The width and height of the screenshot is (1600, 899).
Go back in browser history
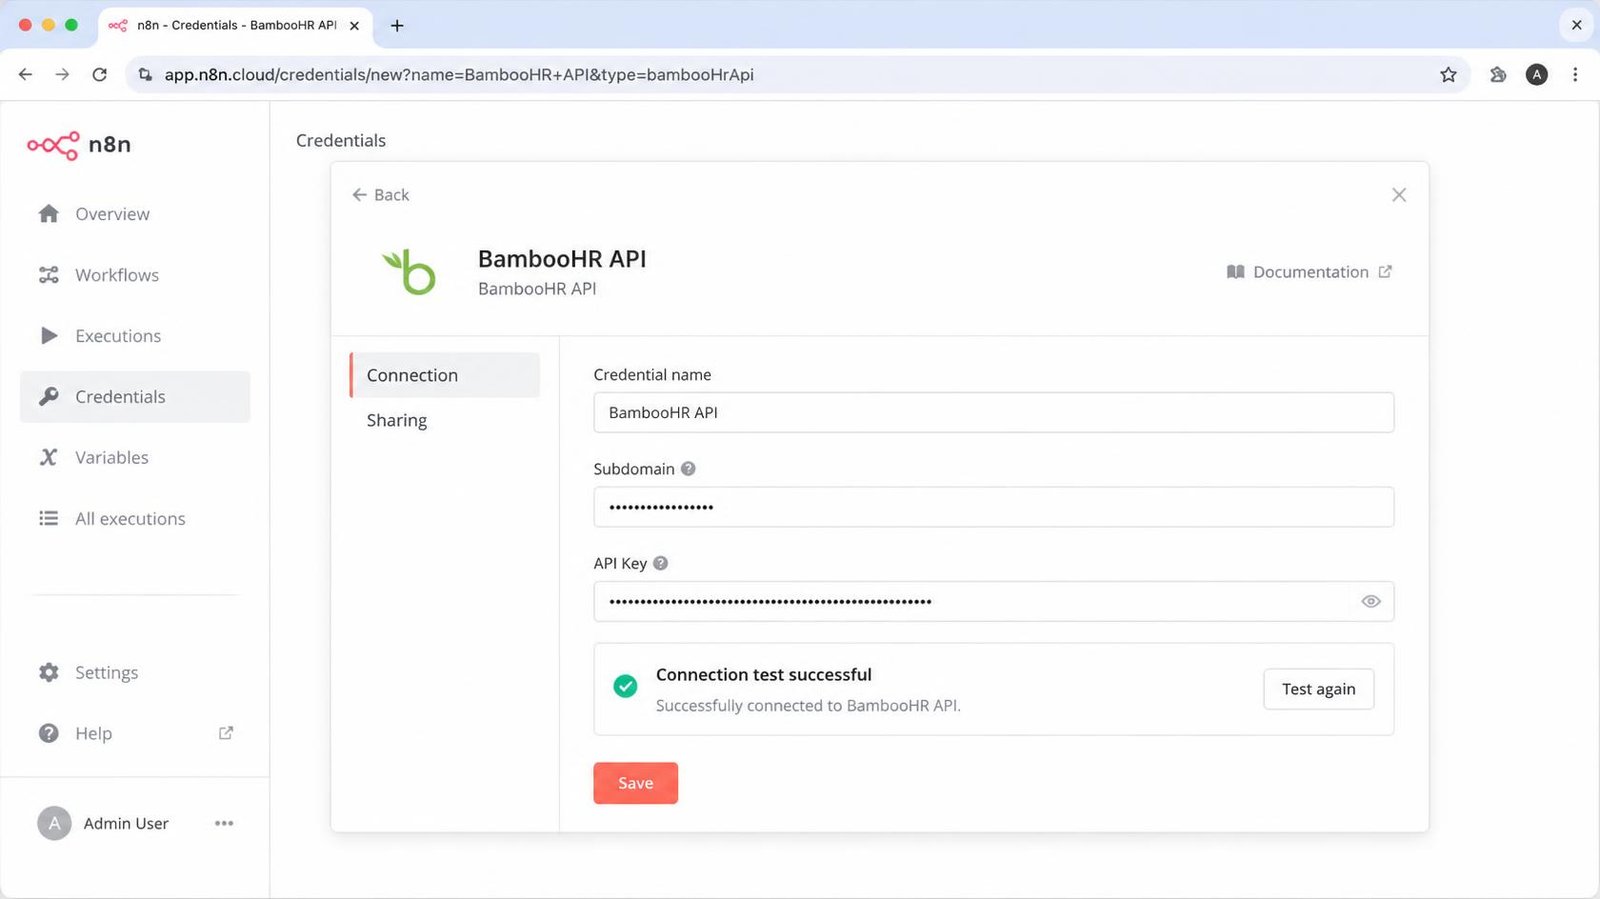click(x=26, y=75)
